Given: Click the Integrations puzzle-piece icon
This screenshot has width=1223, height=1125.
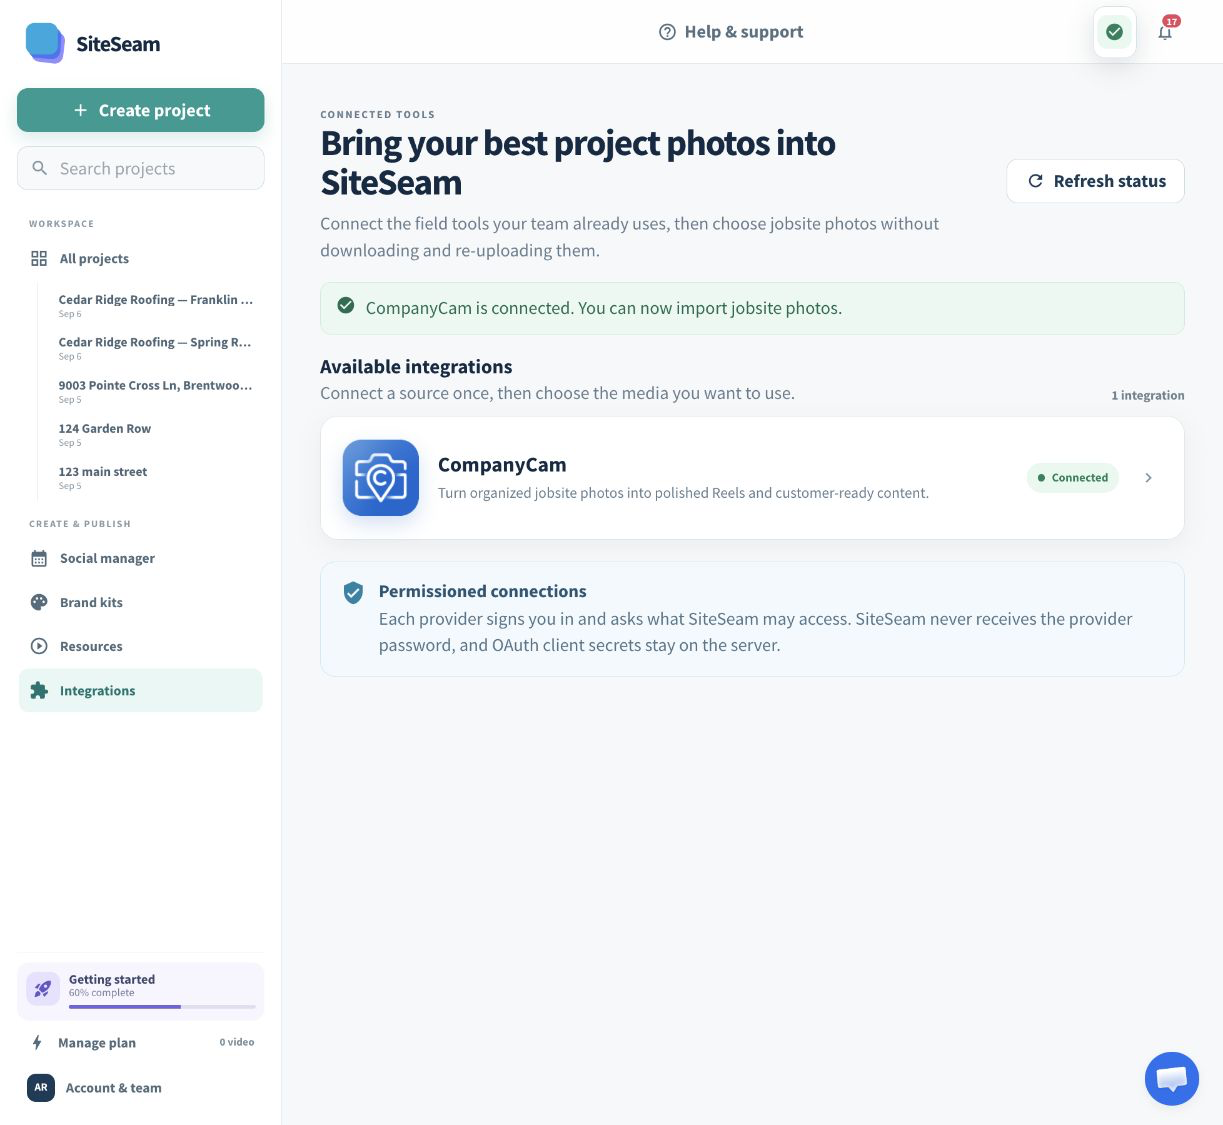Looking at the screenshot, I should point(39,690).
